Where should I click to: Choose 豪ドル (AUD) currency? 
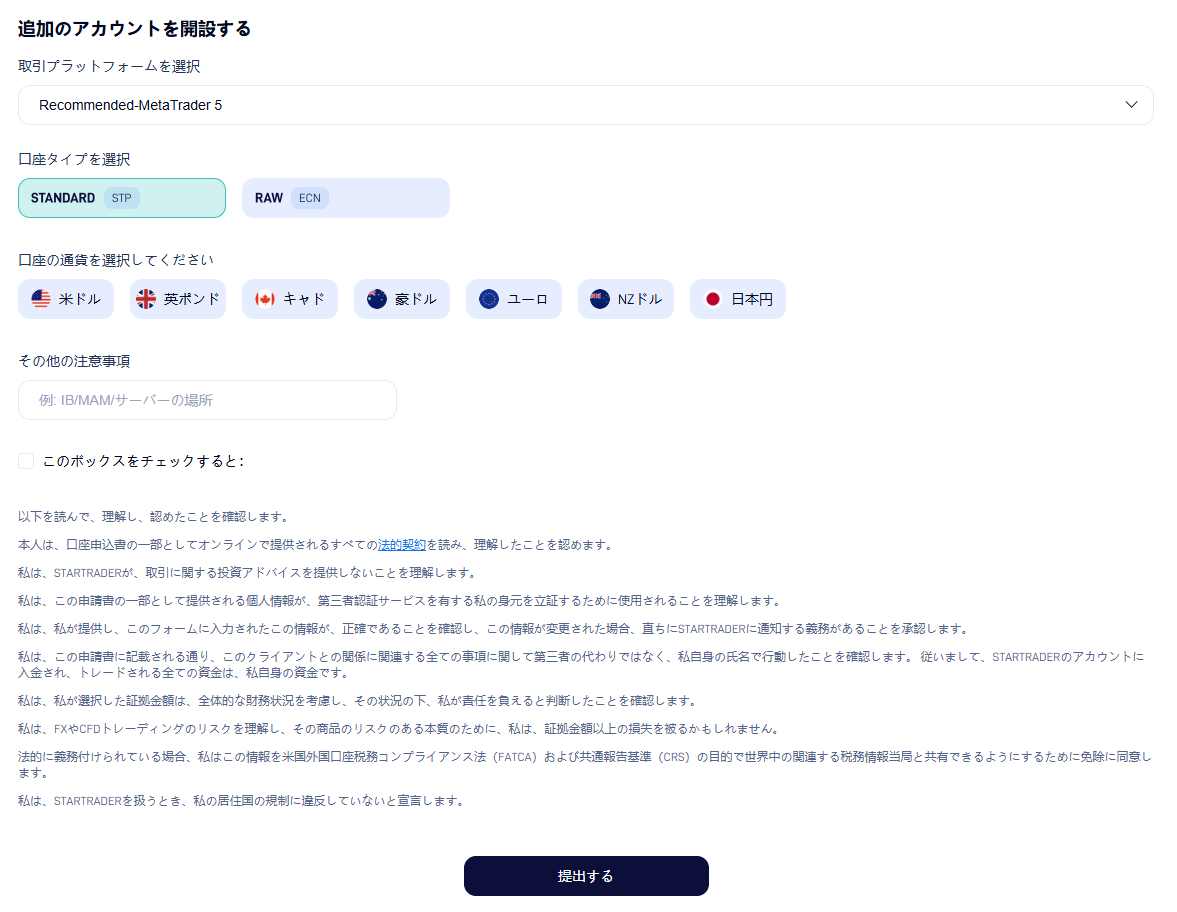coord(402,299)
